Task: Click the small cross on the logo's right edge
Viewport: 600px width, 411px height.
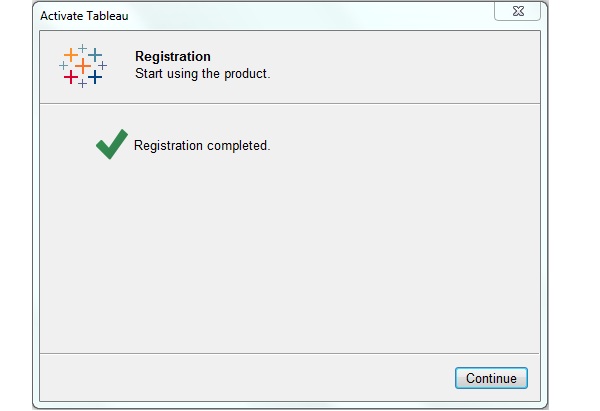Action: (x=102, y=66)
